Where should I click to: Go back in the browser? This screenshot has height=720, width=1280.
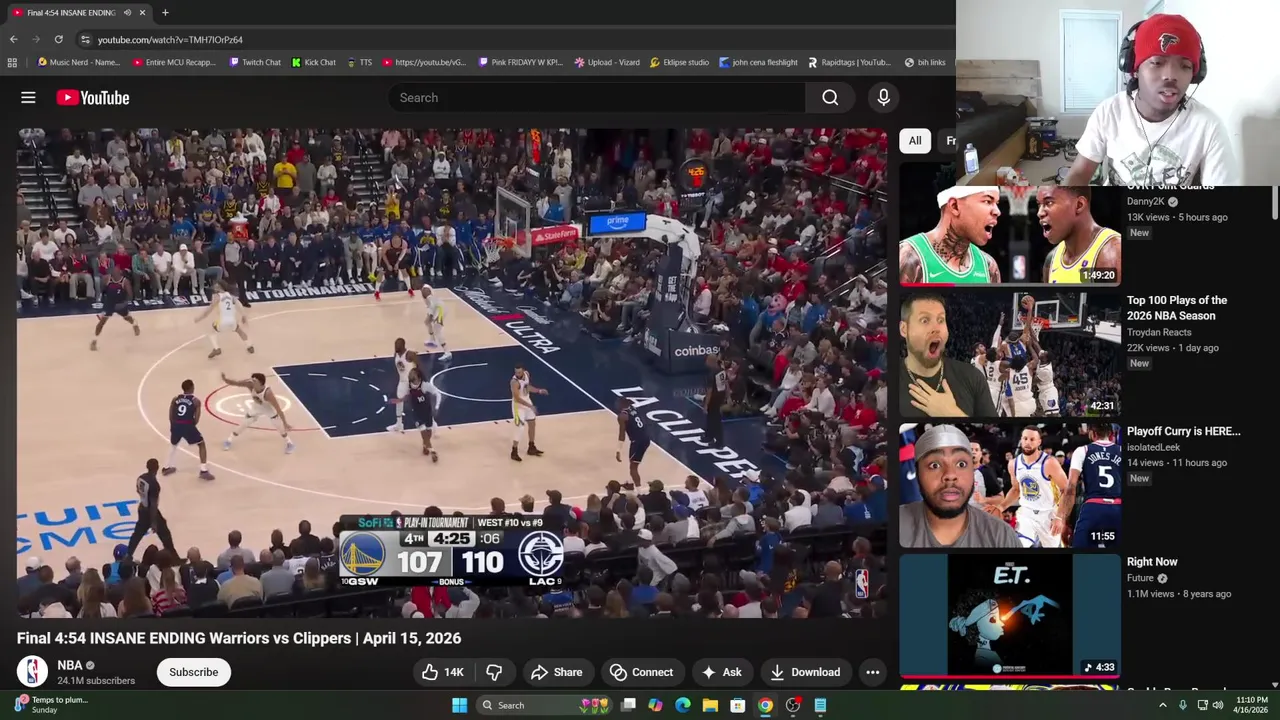[13, 39]
